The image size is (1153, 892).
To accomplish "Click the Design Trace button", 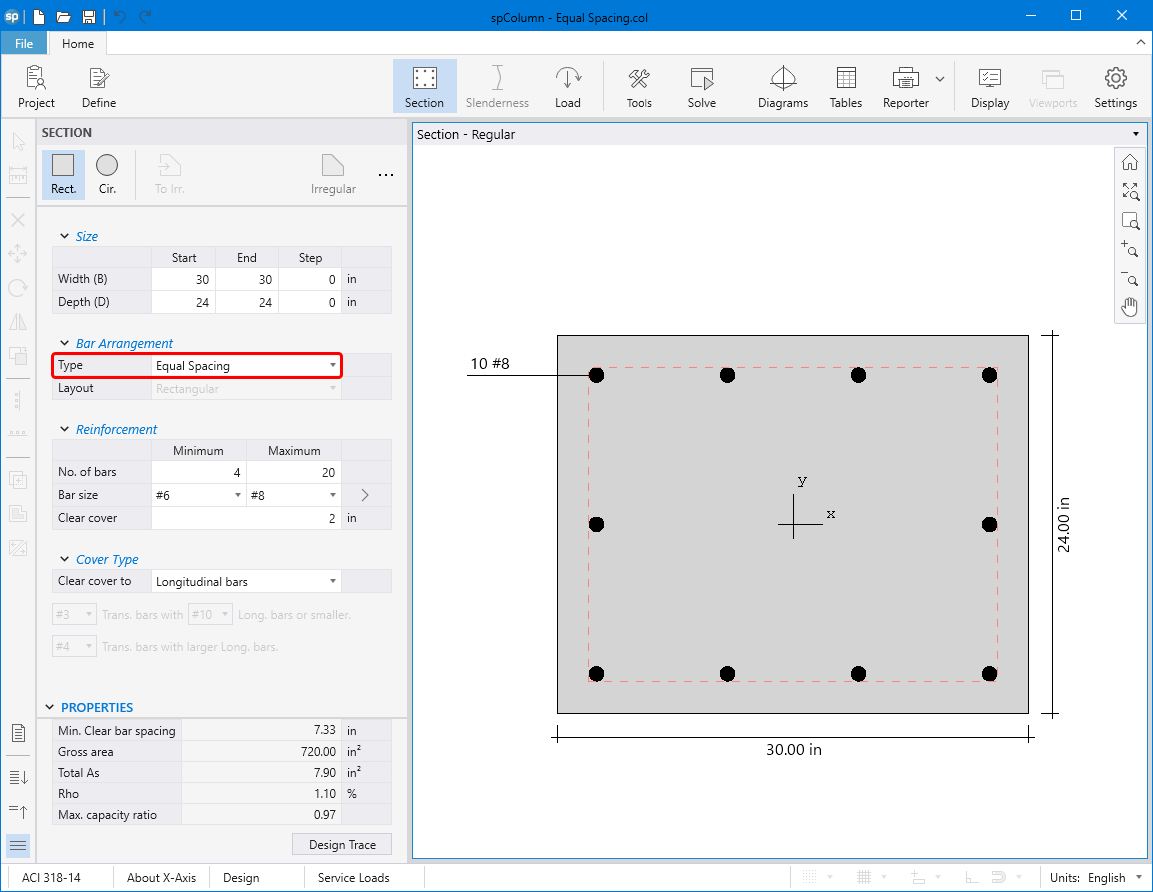I will 342,845.
